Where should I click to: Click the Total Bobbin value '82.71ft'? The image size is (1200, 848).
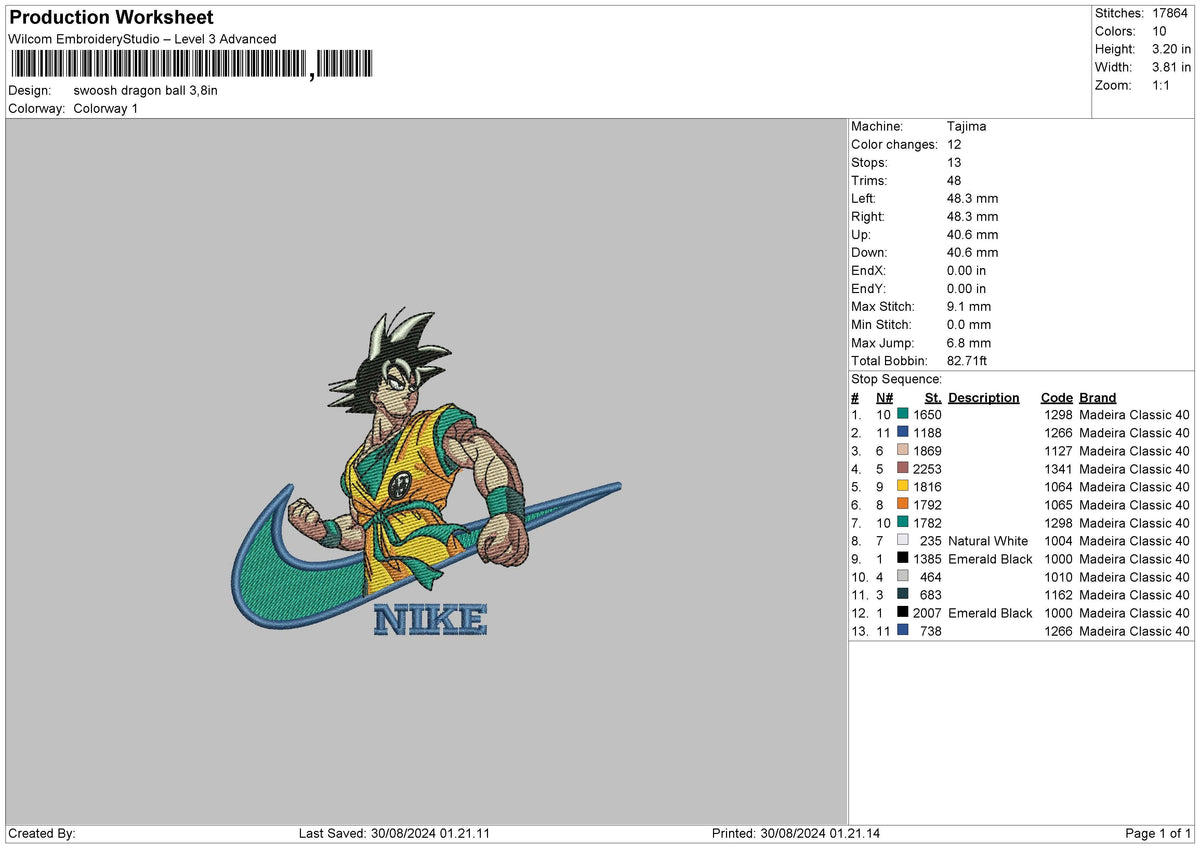(x=967, y=360)
